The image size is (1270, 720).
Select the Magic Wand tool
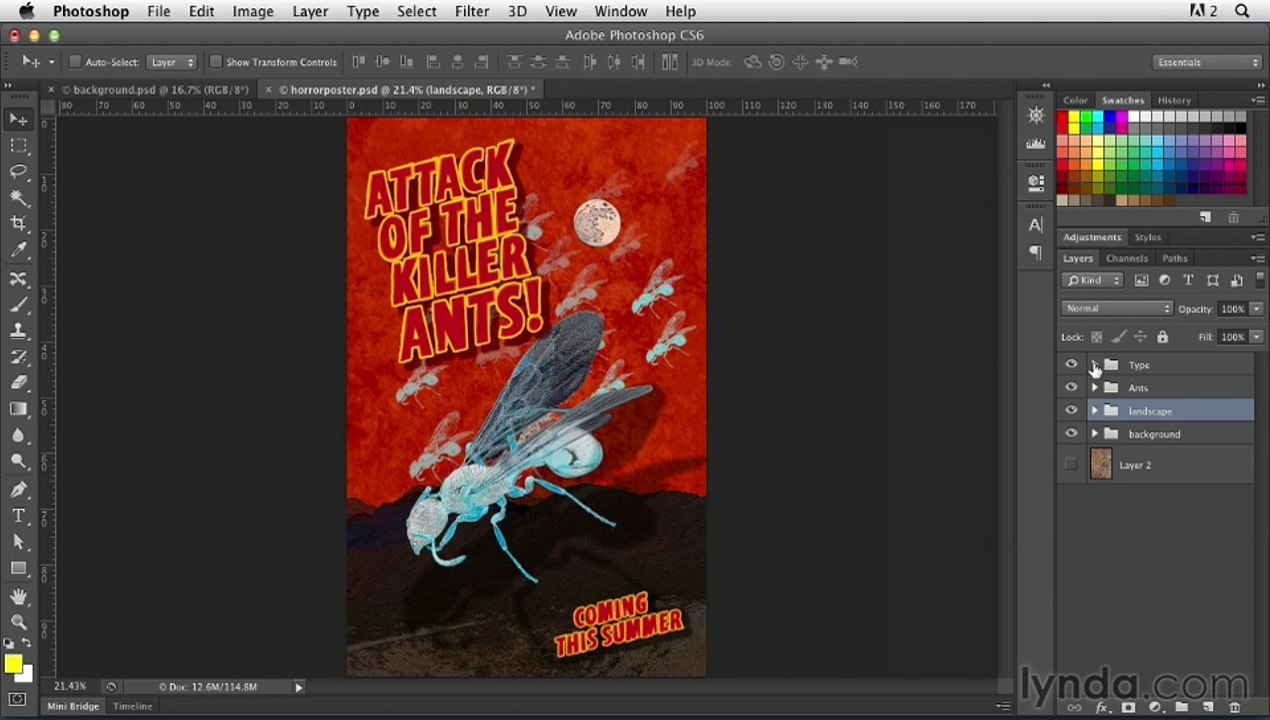coord(19,198)
